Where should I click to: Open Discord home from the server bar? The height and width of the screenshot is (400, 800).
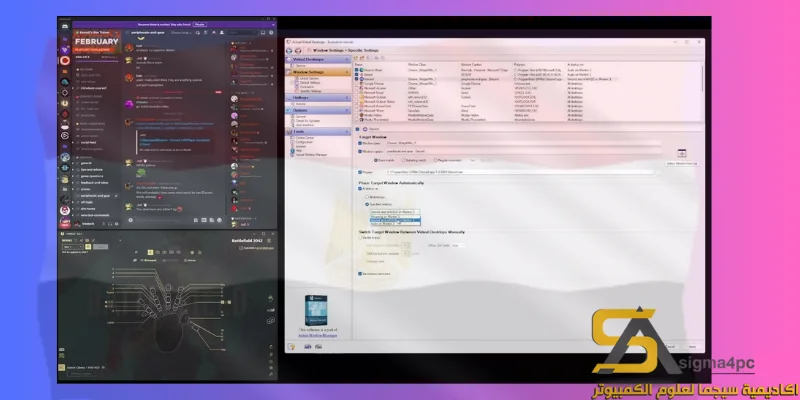pos(65,26)
